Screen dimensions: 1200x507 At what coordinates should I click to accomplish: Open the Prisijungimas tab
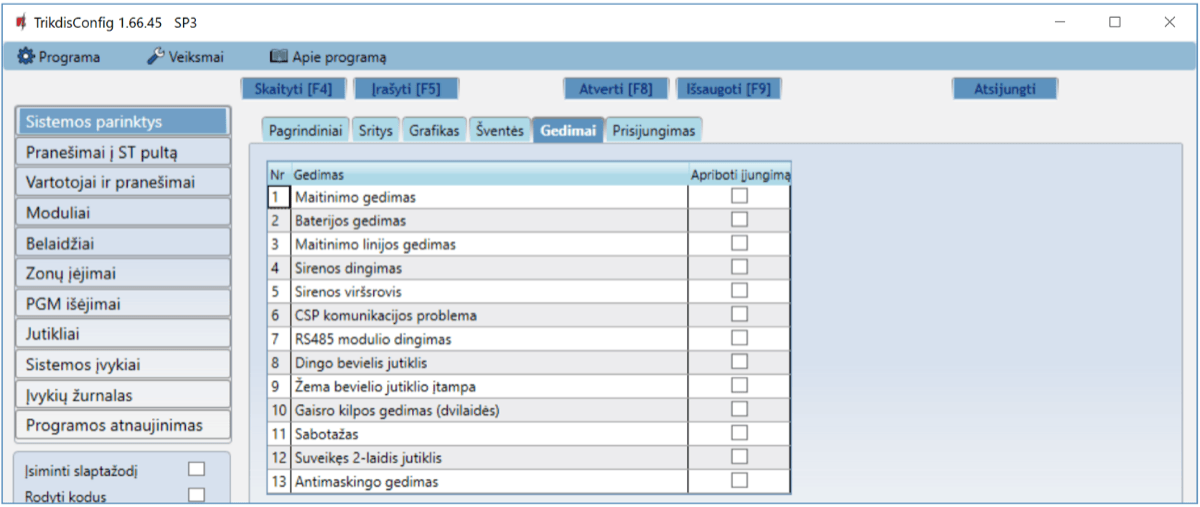(654, 131)
